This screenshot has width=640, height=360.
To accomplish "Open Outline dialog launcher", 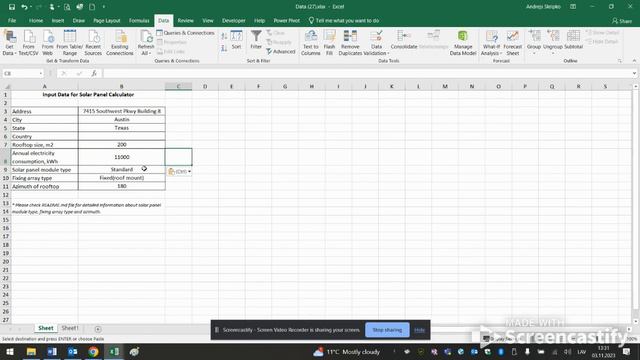I will [x=620, y=61].
